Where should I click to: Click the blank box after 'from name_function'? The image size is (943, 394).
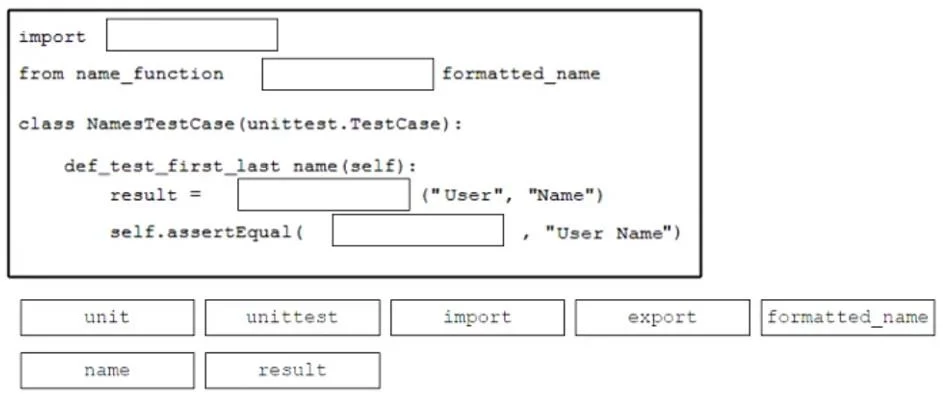click(348, 74)
